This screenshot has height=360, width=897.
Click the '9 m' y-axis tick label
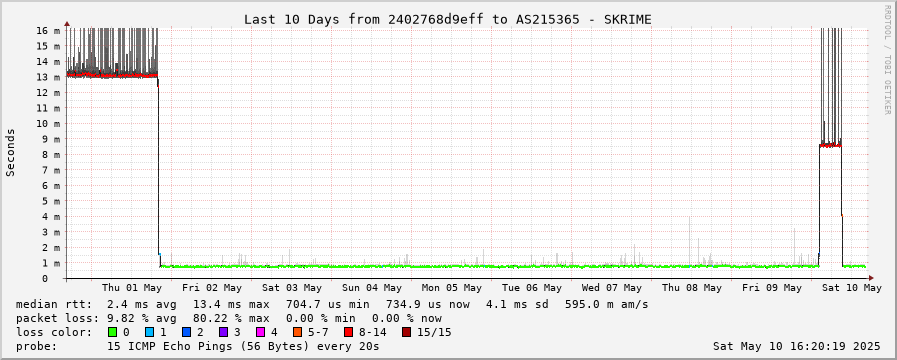[51, 139]
